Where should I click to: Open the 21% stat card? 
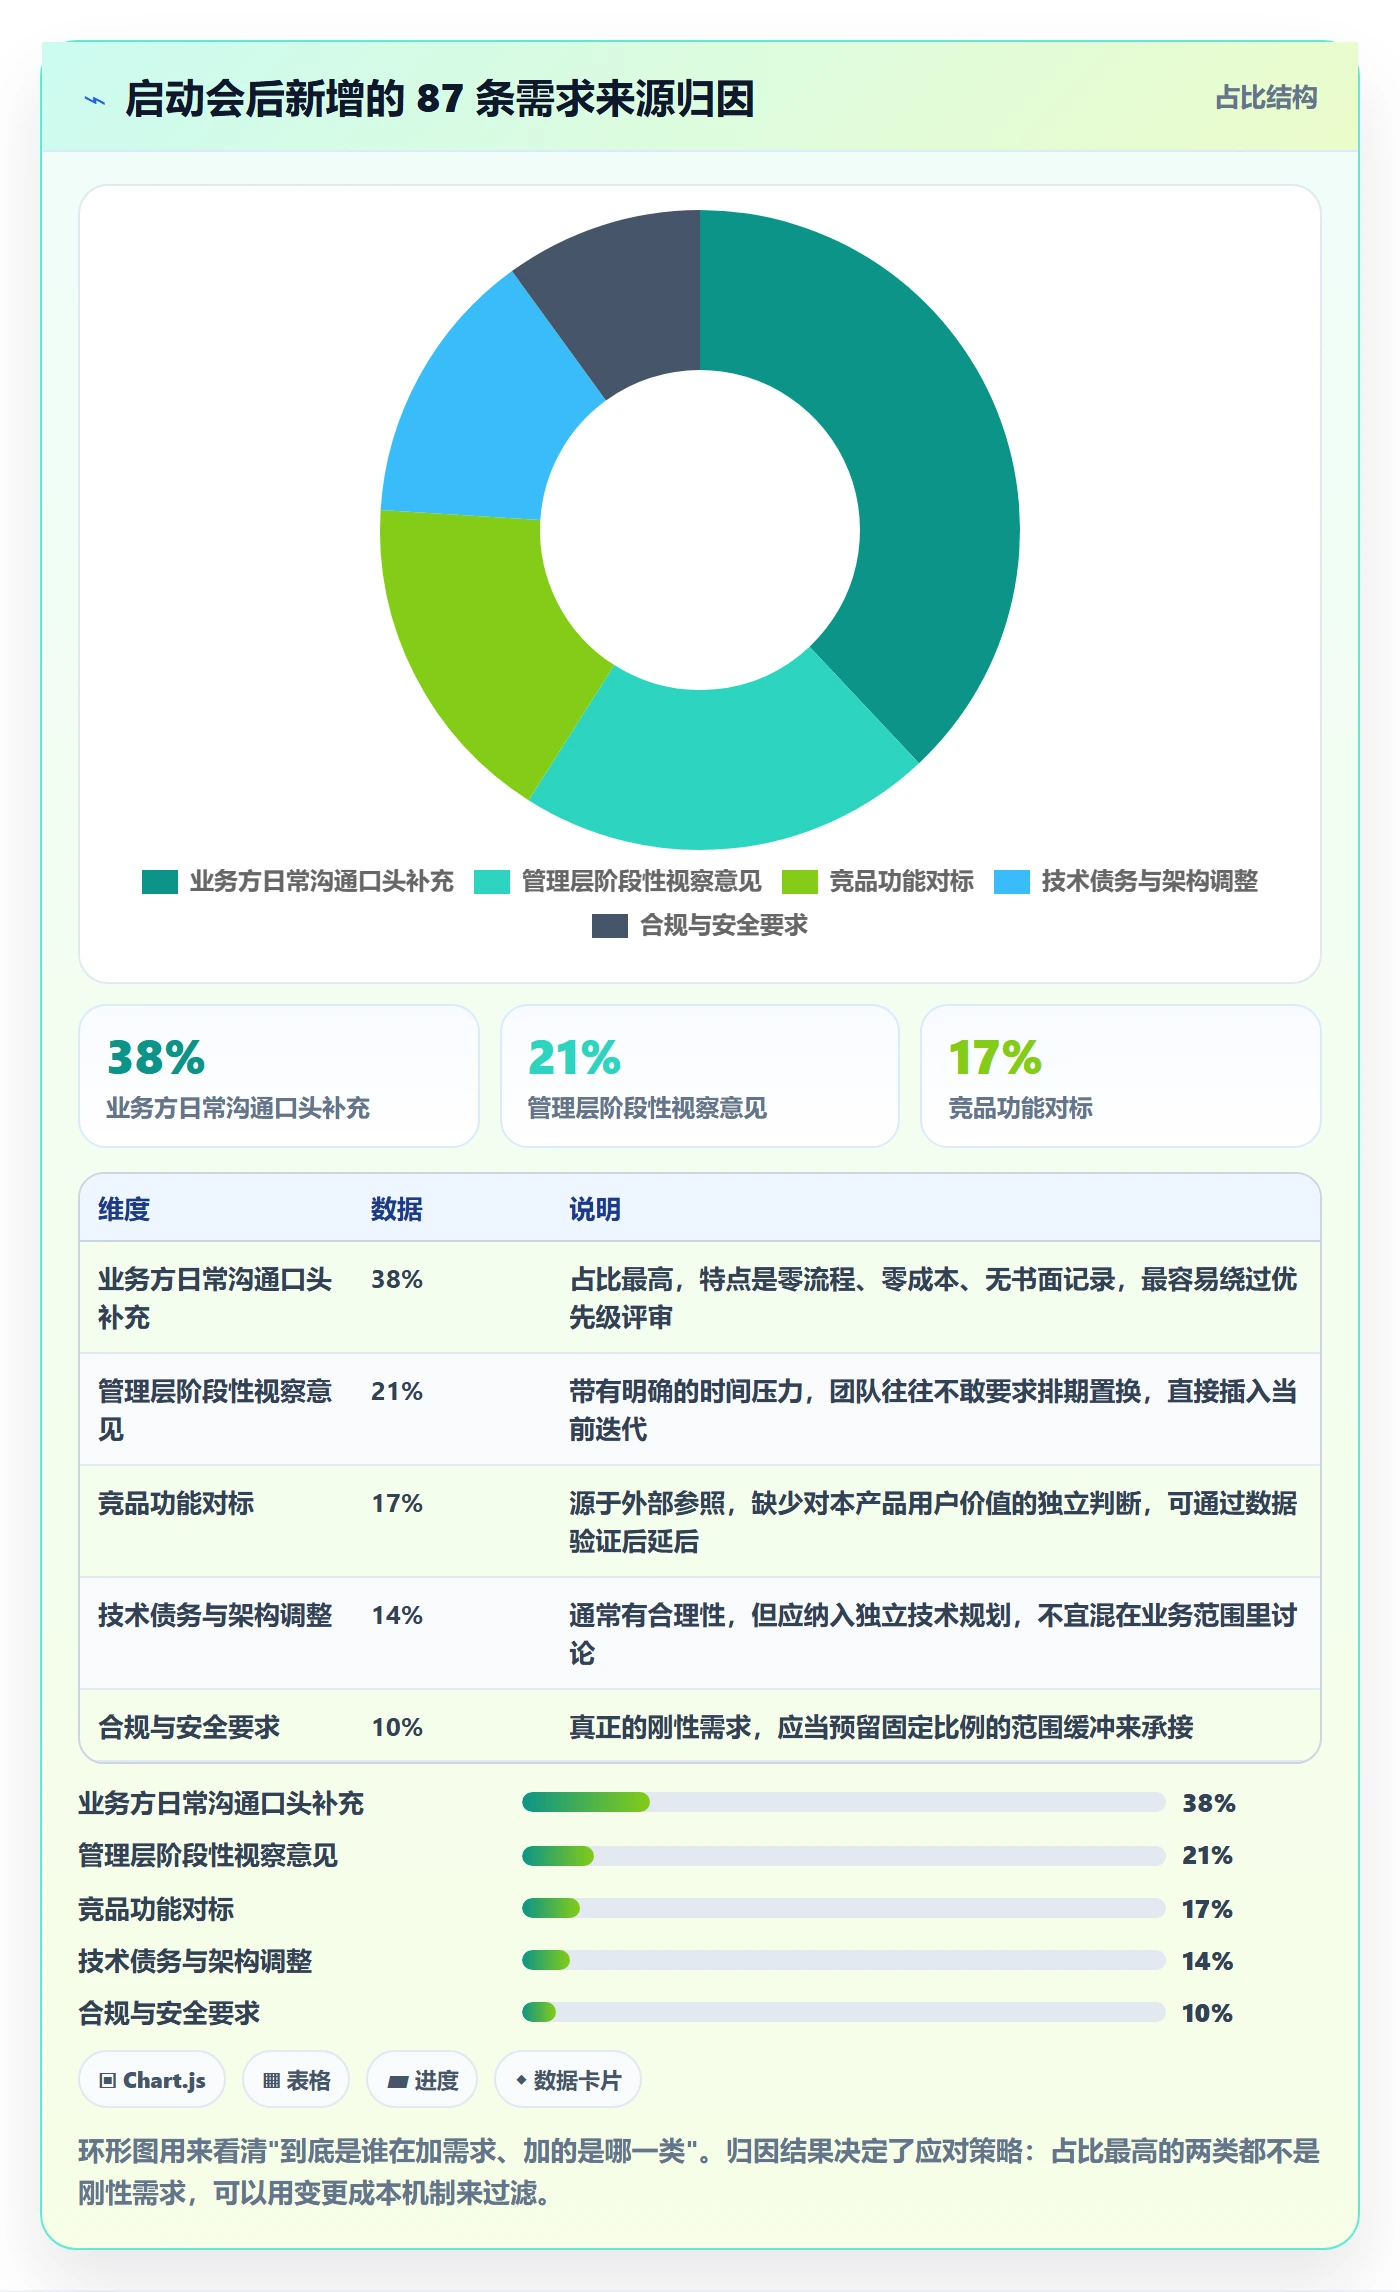point(700,1076)
